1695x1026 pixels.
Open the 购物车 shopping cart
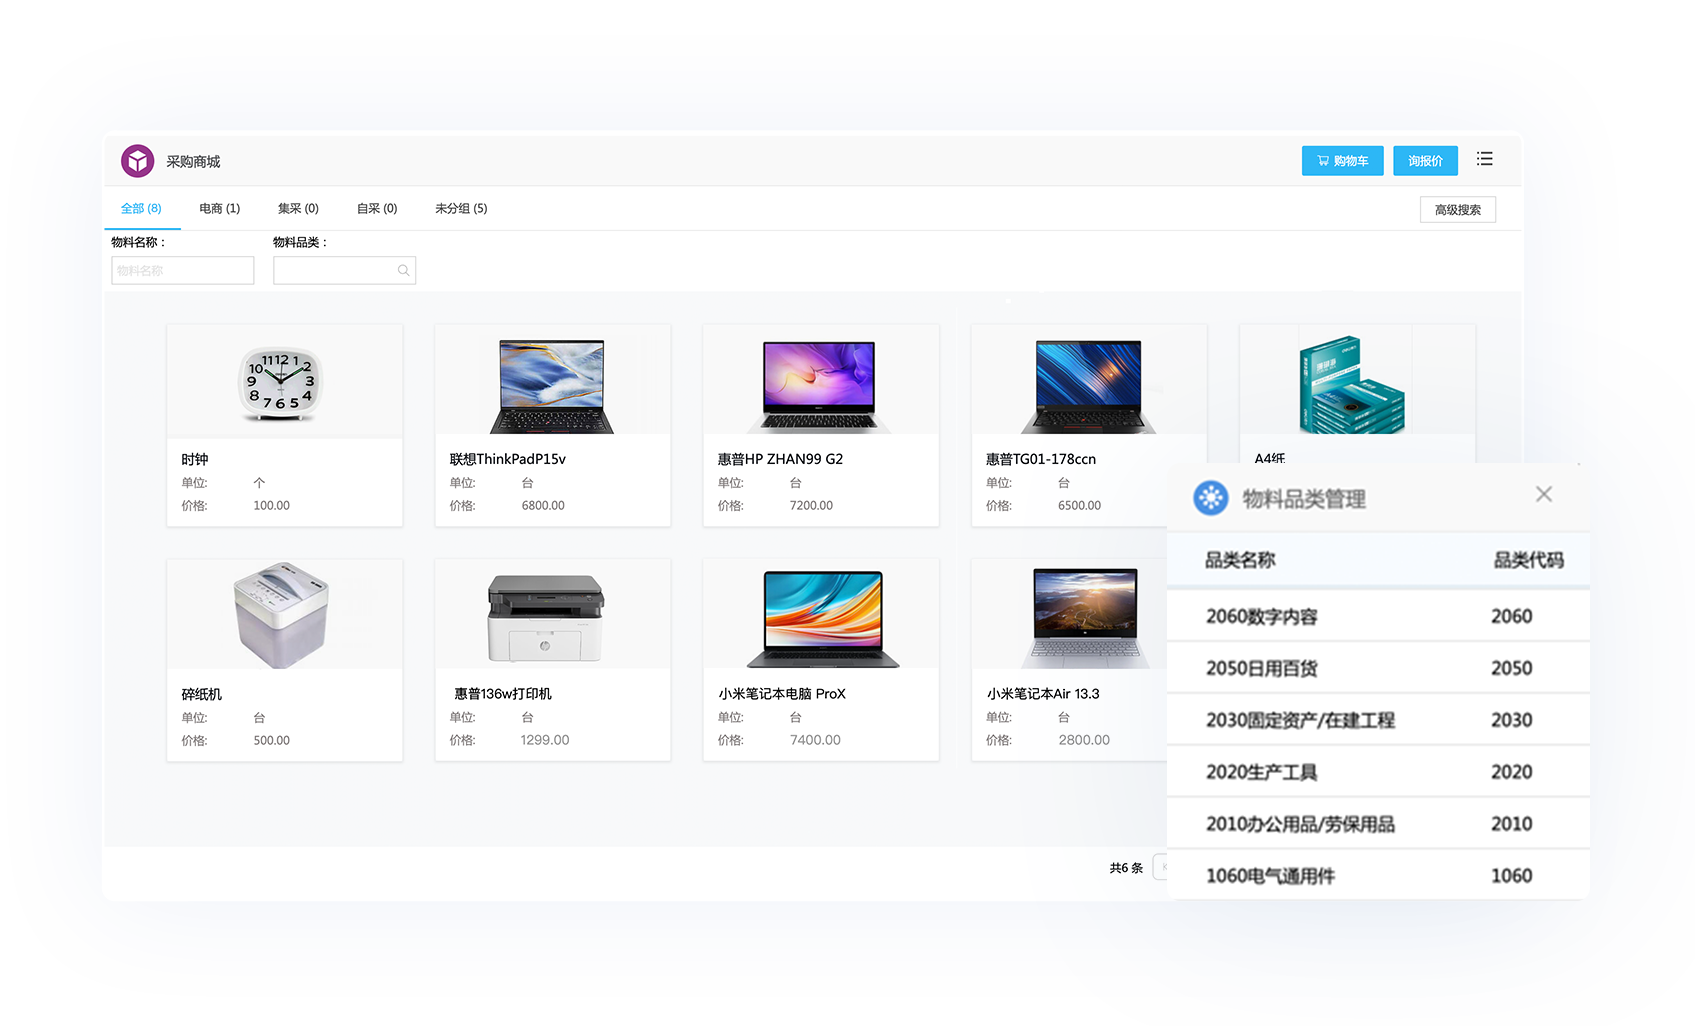click(1342, 161)
